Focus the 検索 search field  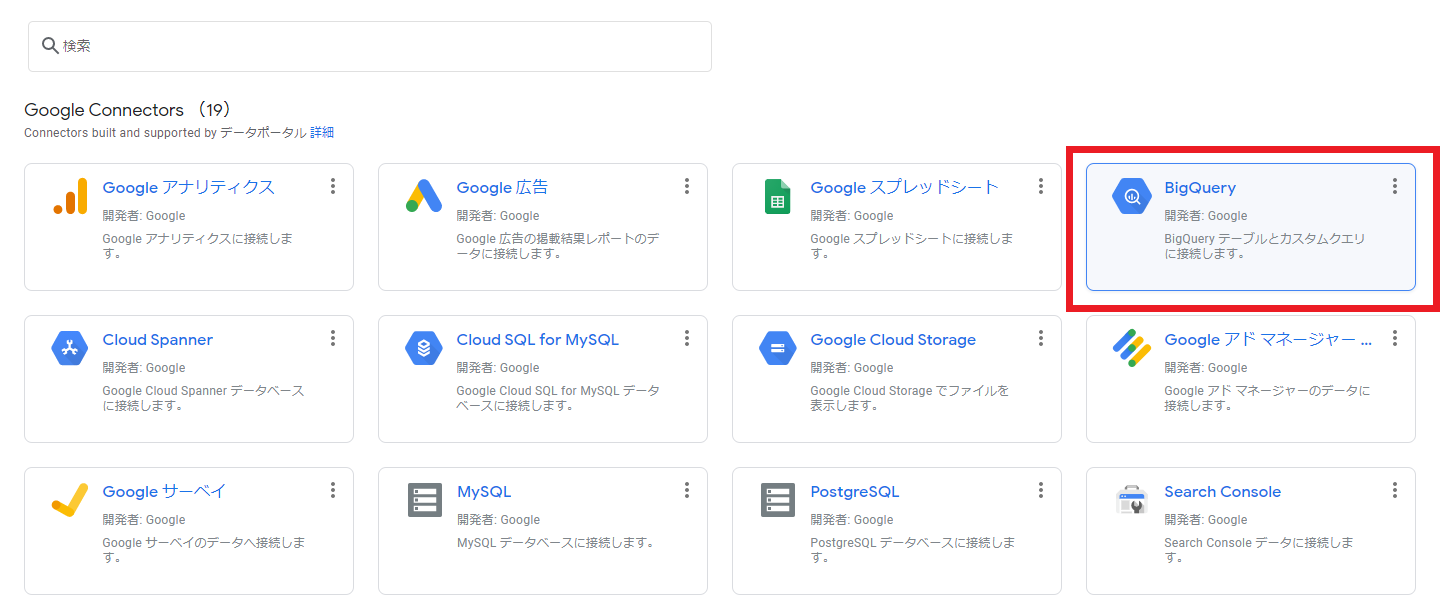tap(370, 46)
